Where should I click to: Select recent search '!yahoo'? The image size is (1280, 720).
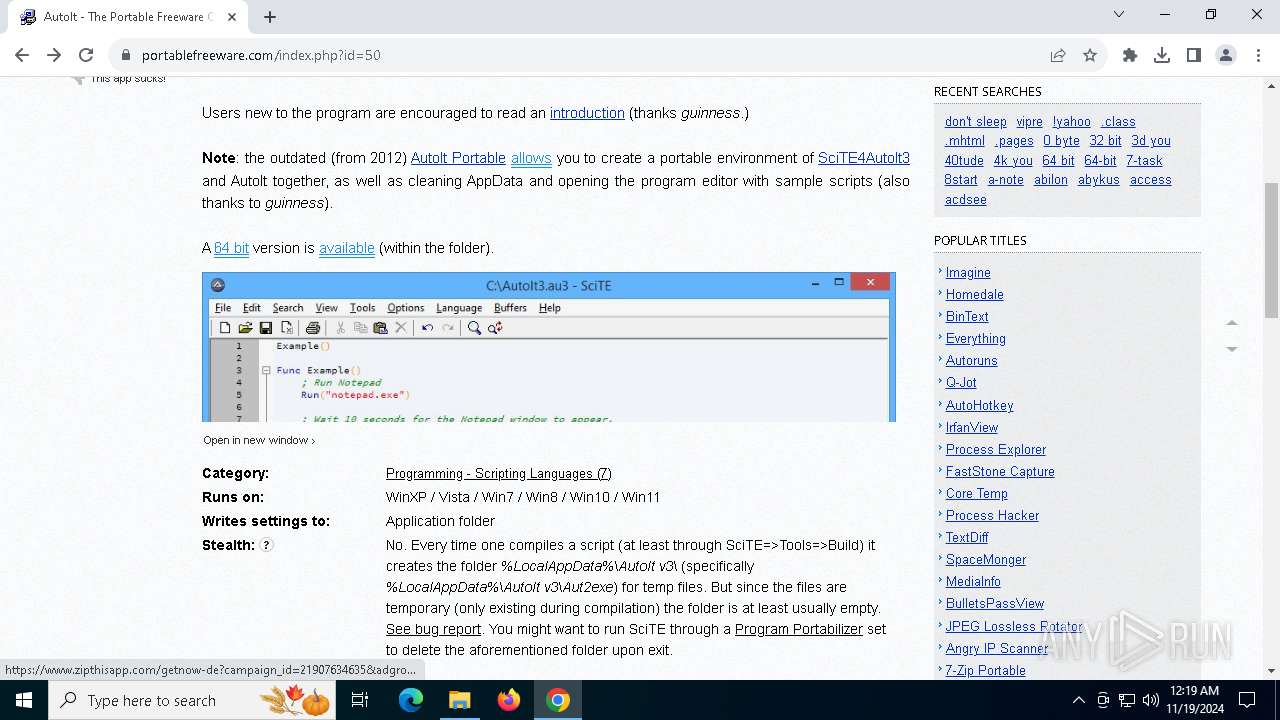pos(1072,122)
